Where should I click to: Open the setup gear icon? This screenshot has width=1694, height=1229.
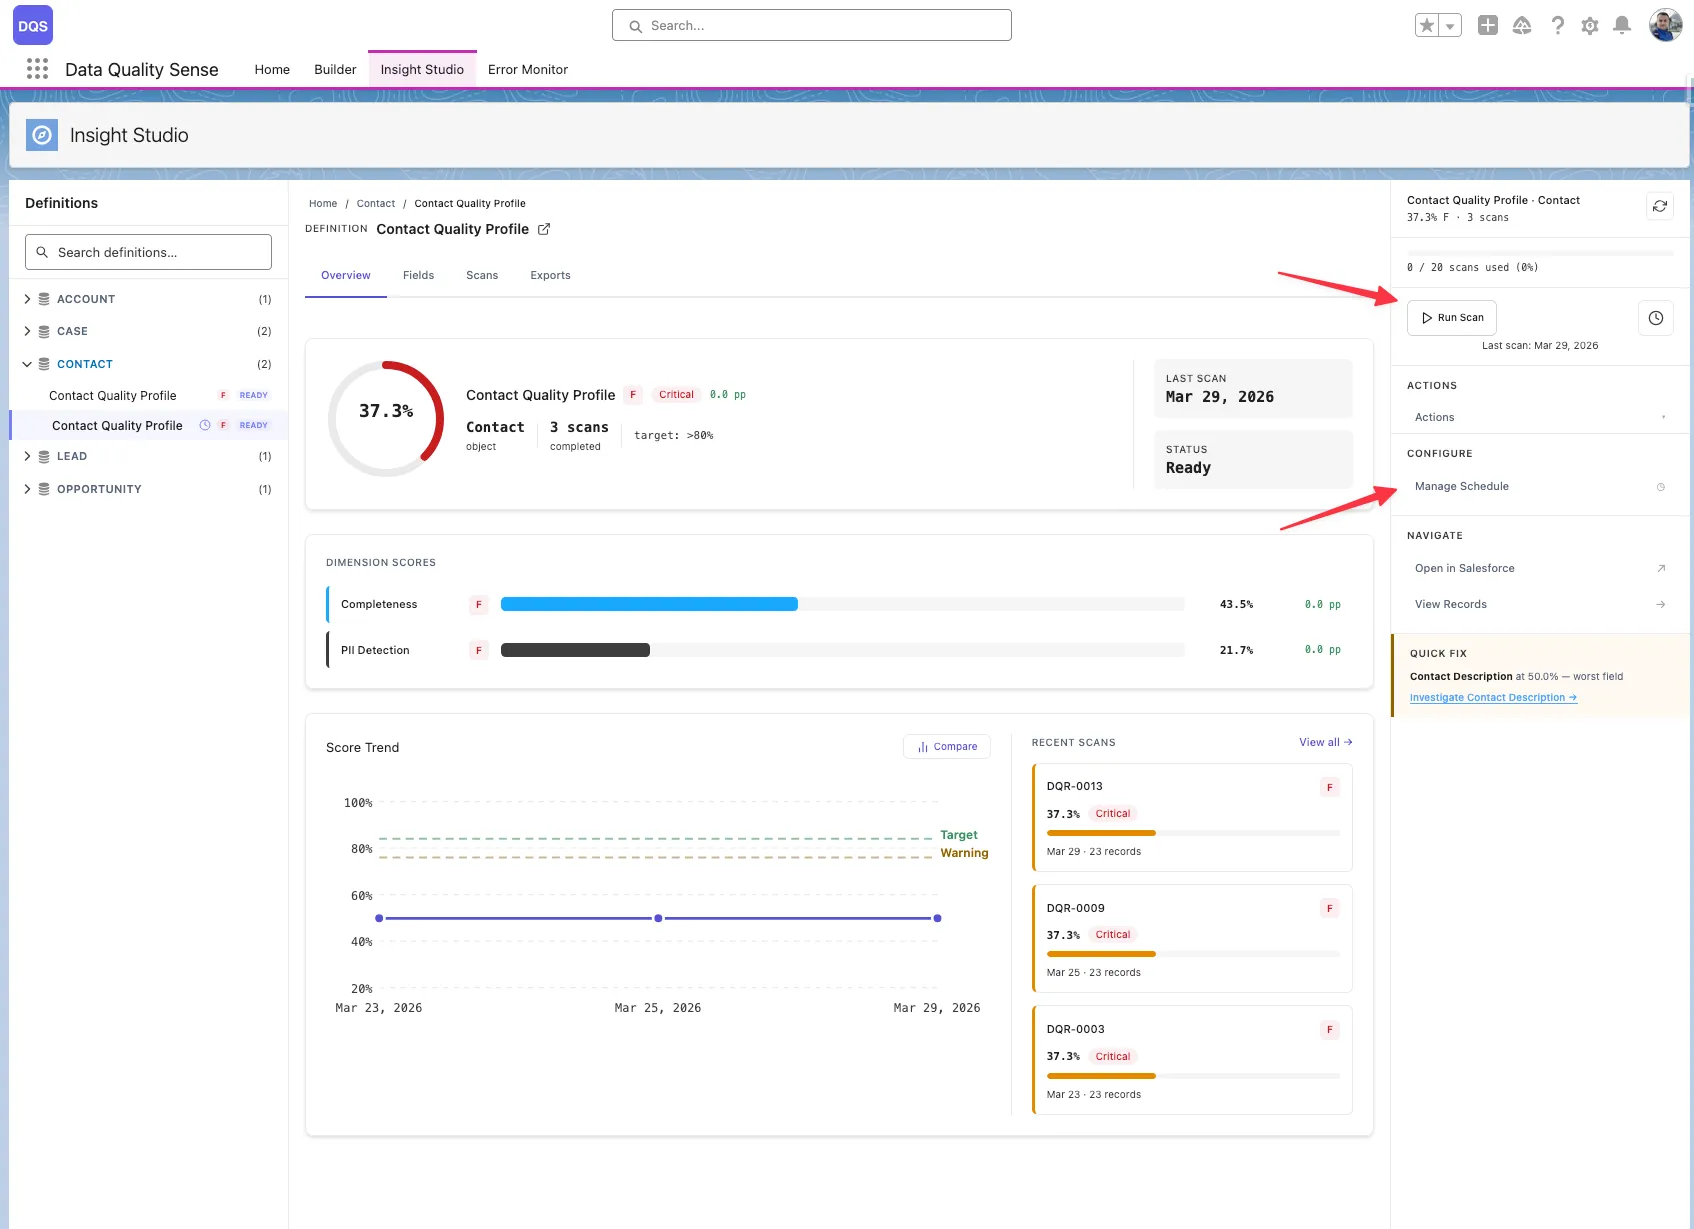point(1589,26)
